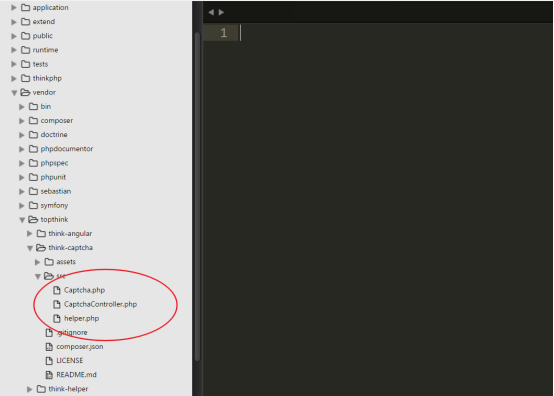Viewport: 554px width, 396px height.
Task: Expand the composer folder arrow
Action: tap(22, 121)
